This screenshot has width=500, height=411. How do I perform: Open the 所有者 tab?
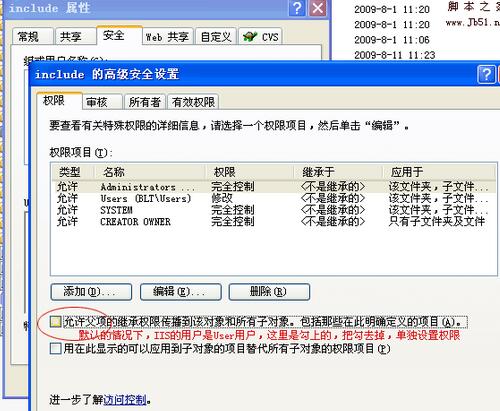point(145,102)
